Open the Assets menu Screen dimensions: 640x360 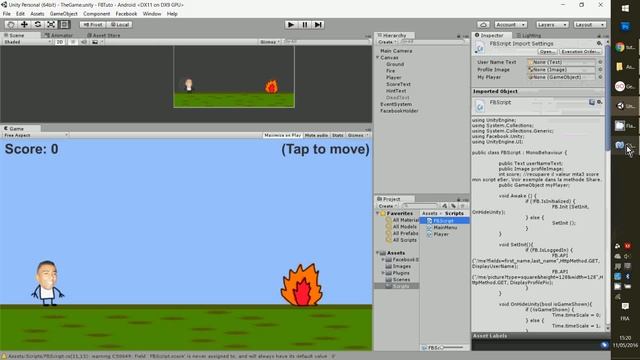pos(37,14)
